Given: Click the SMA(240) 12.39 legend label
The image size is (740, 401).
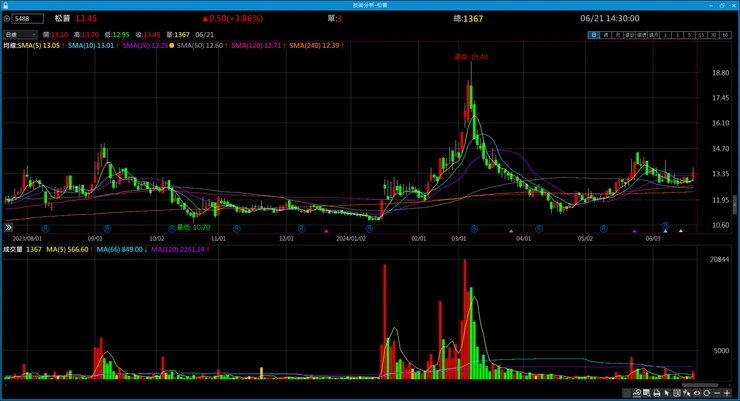Looking at the screenshot, I should pyautogui.click(x=314, y=46).
